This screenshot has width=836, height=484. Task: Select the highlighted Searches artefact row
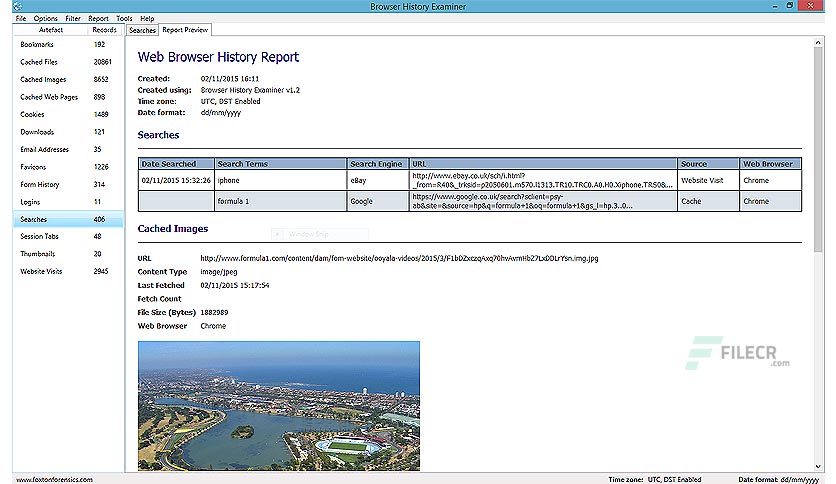(x=68, y=219)
